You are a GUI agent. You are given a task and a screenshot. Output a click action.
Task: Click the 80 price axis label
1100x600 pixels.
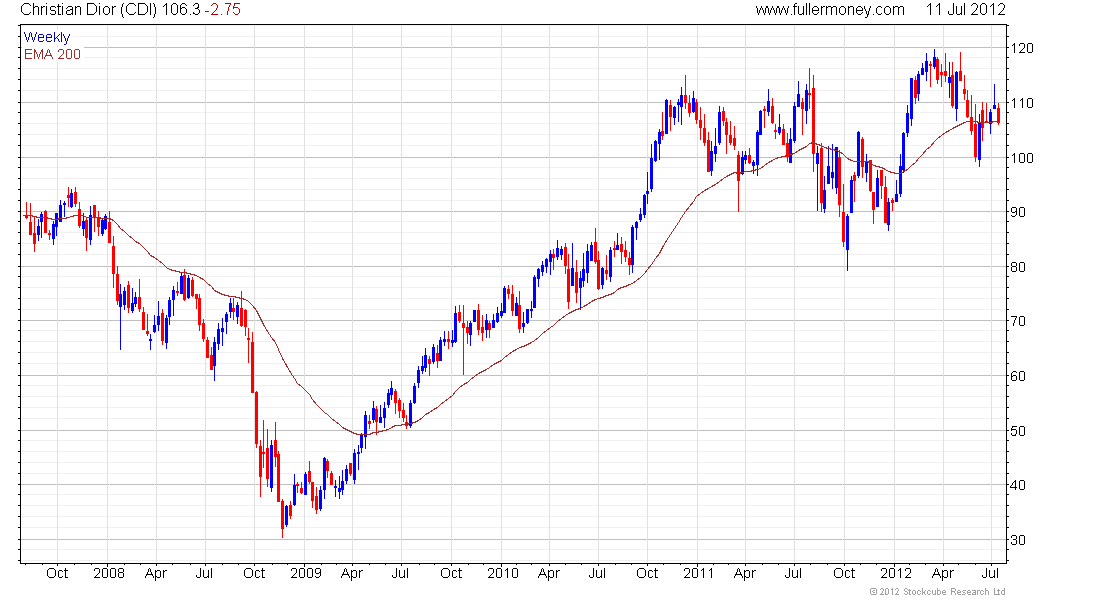pos(1018,267)
